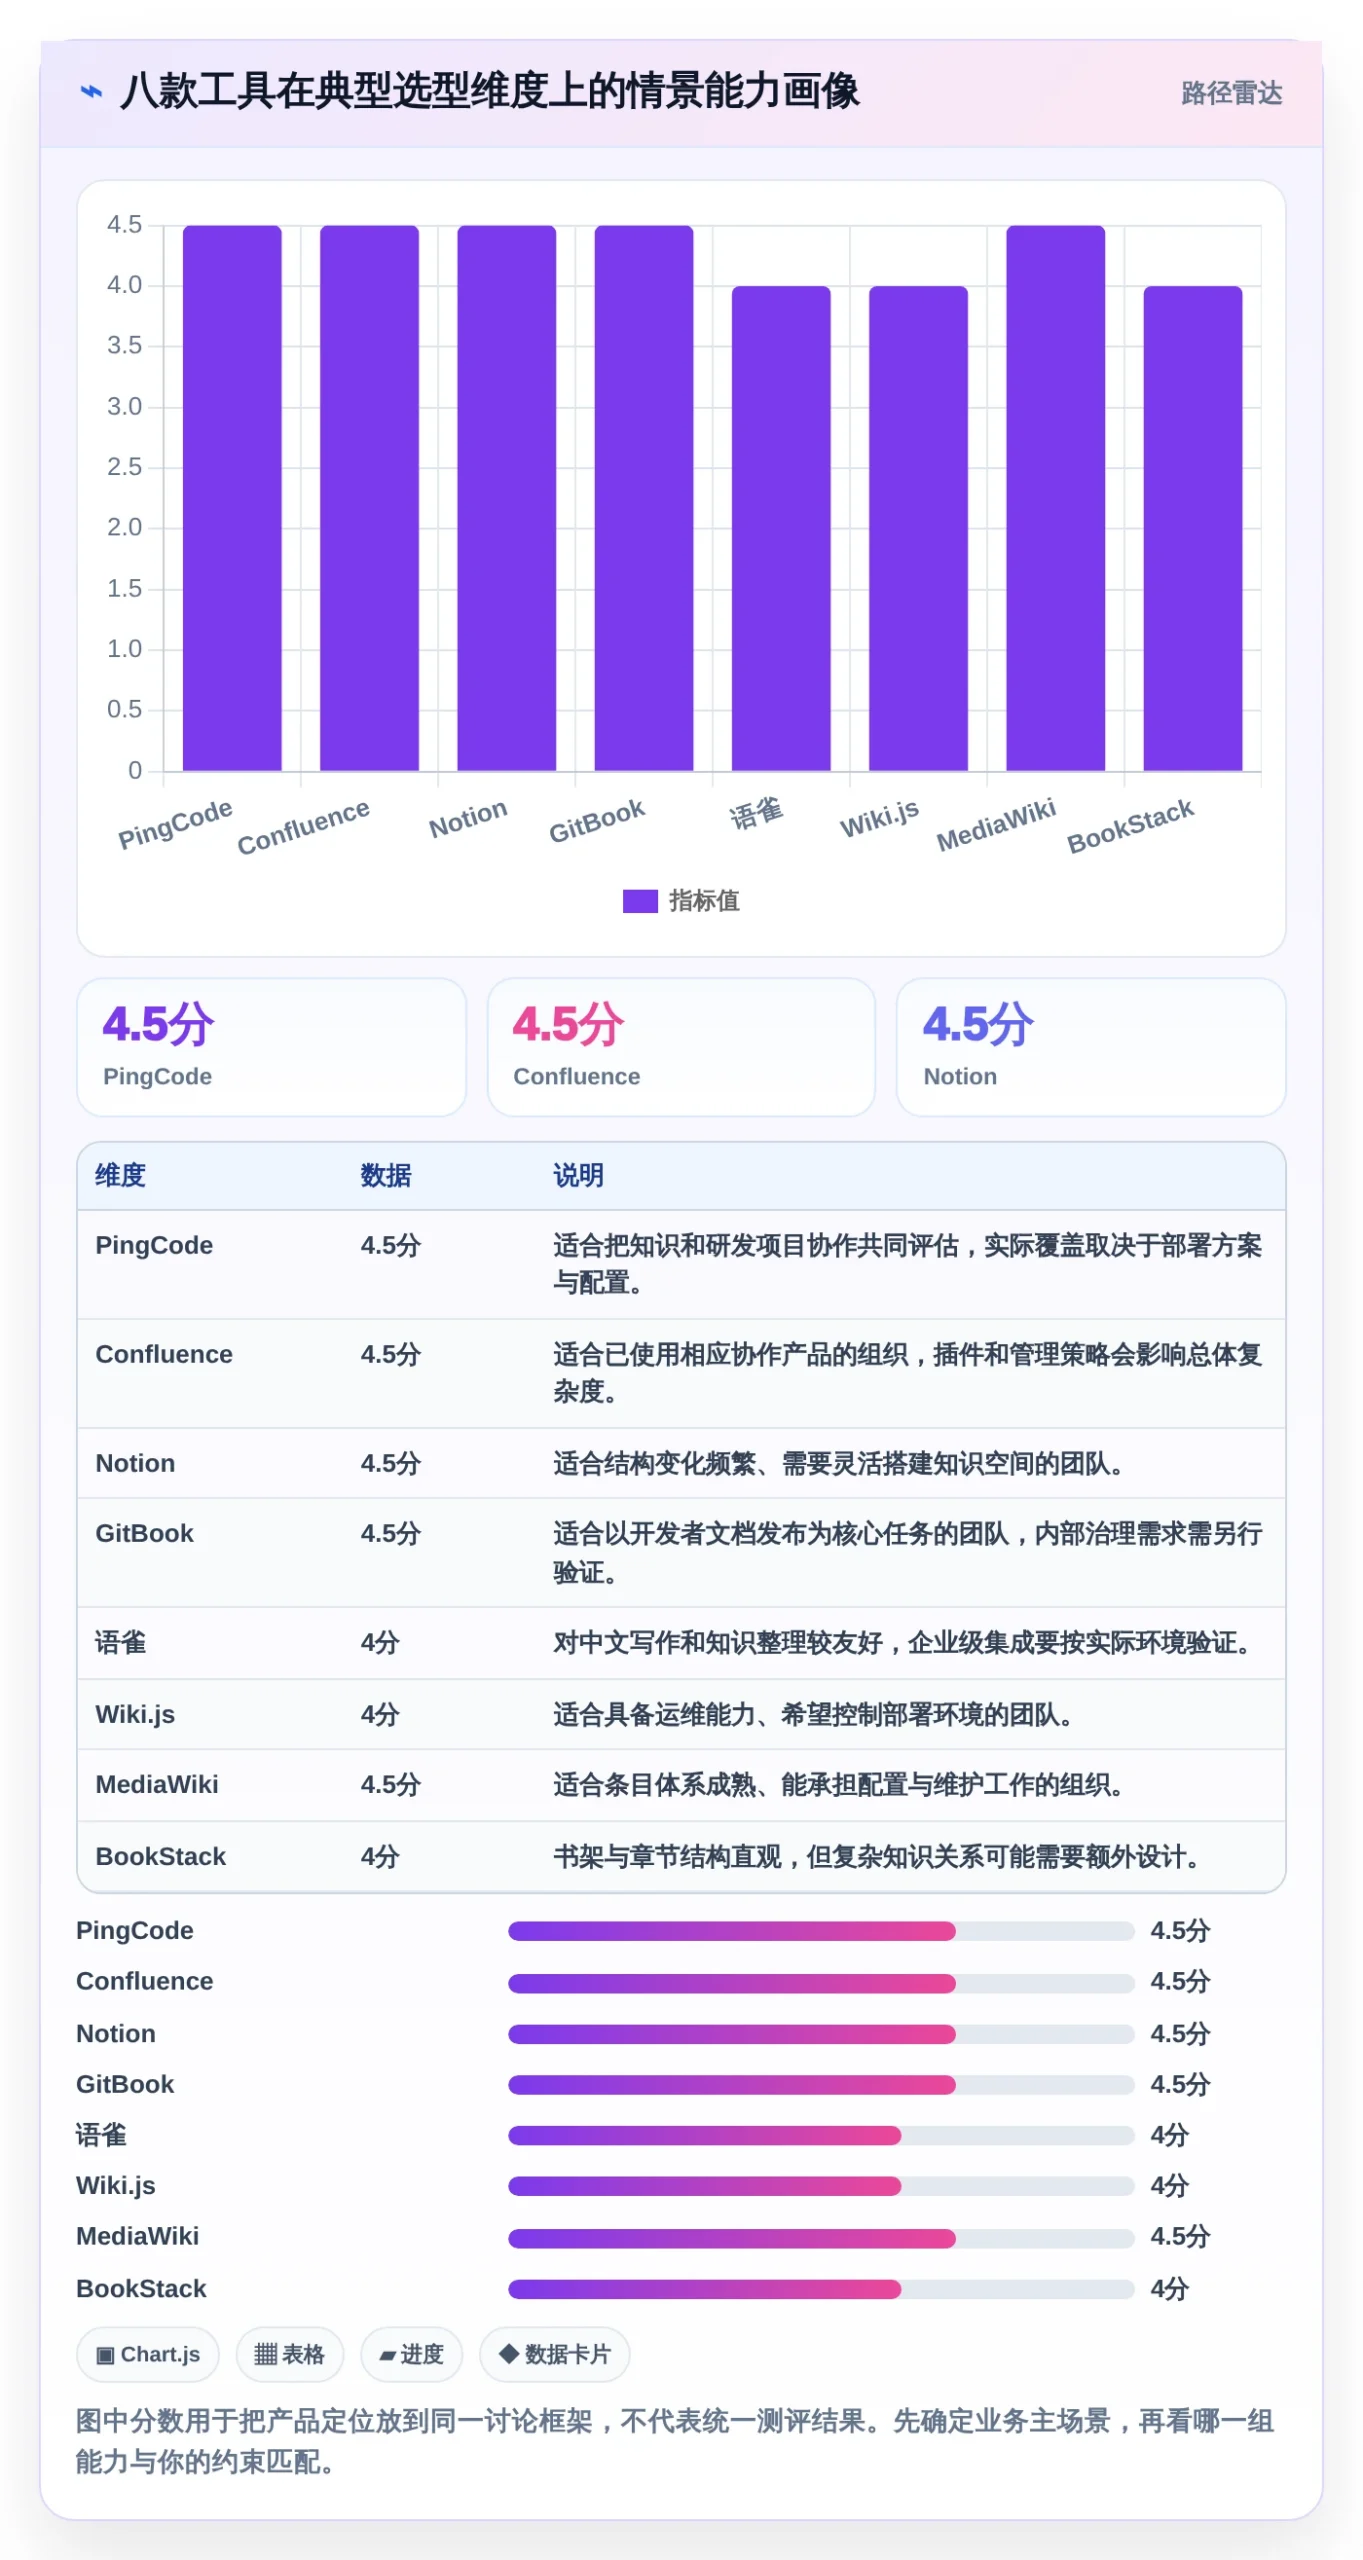Click the MediaWiki progress bar

coord(821,2238)
